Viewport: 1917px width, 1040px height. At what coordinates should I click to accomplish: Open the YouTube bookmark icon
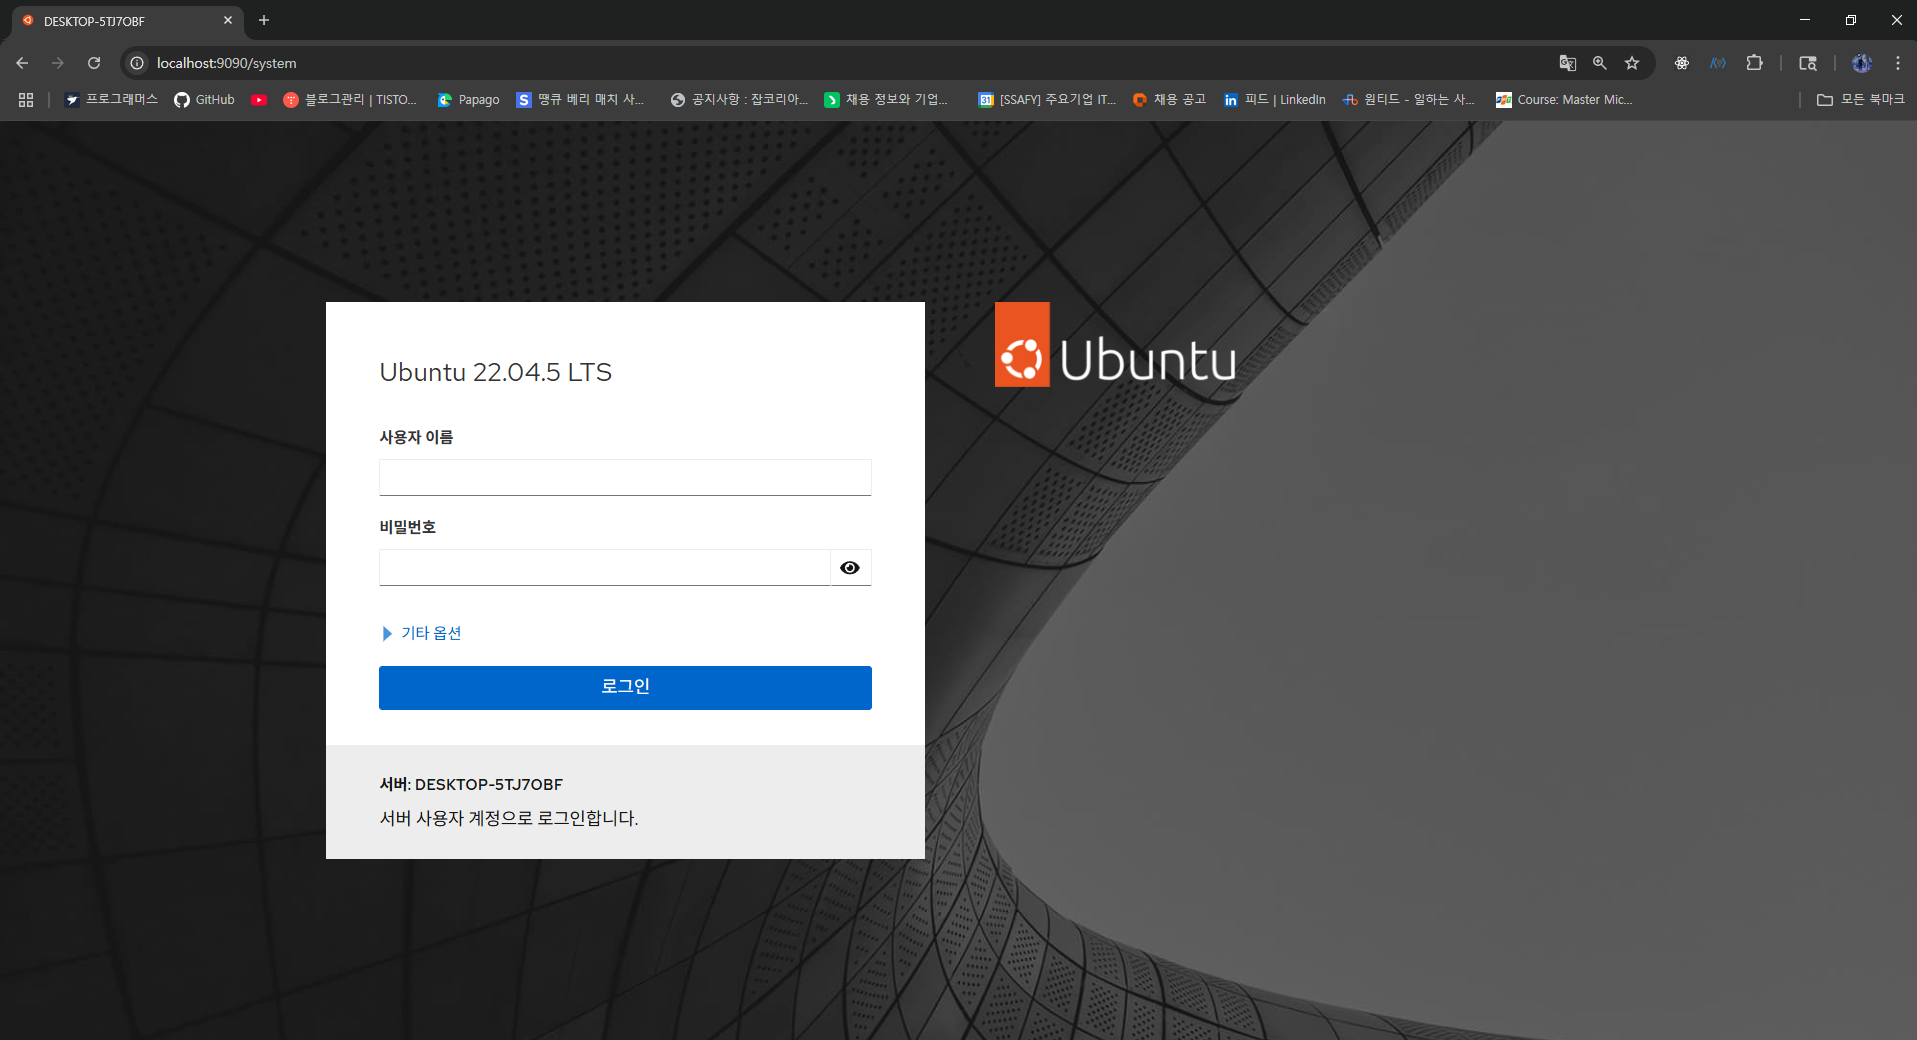259,100
